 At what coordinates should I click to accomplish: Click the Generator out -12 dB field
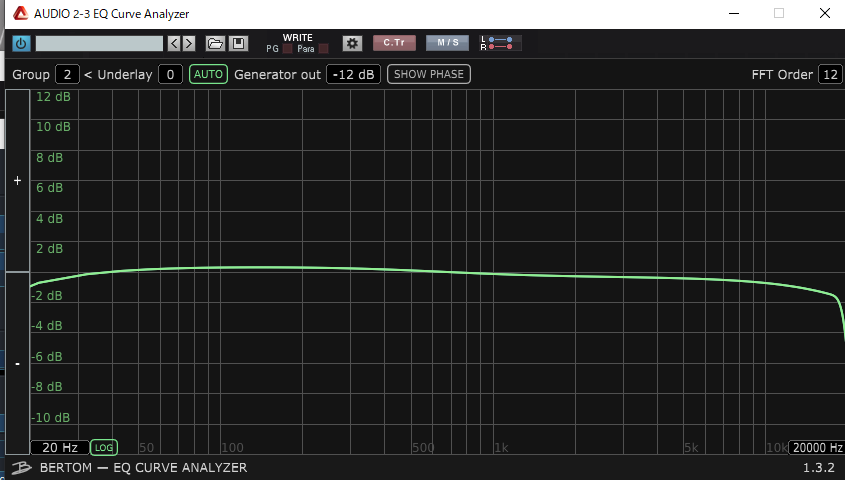353,74
